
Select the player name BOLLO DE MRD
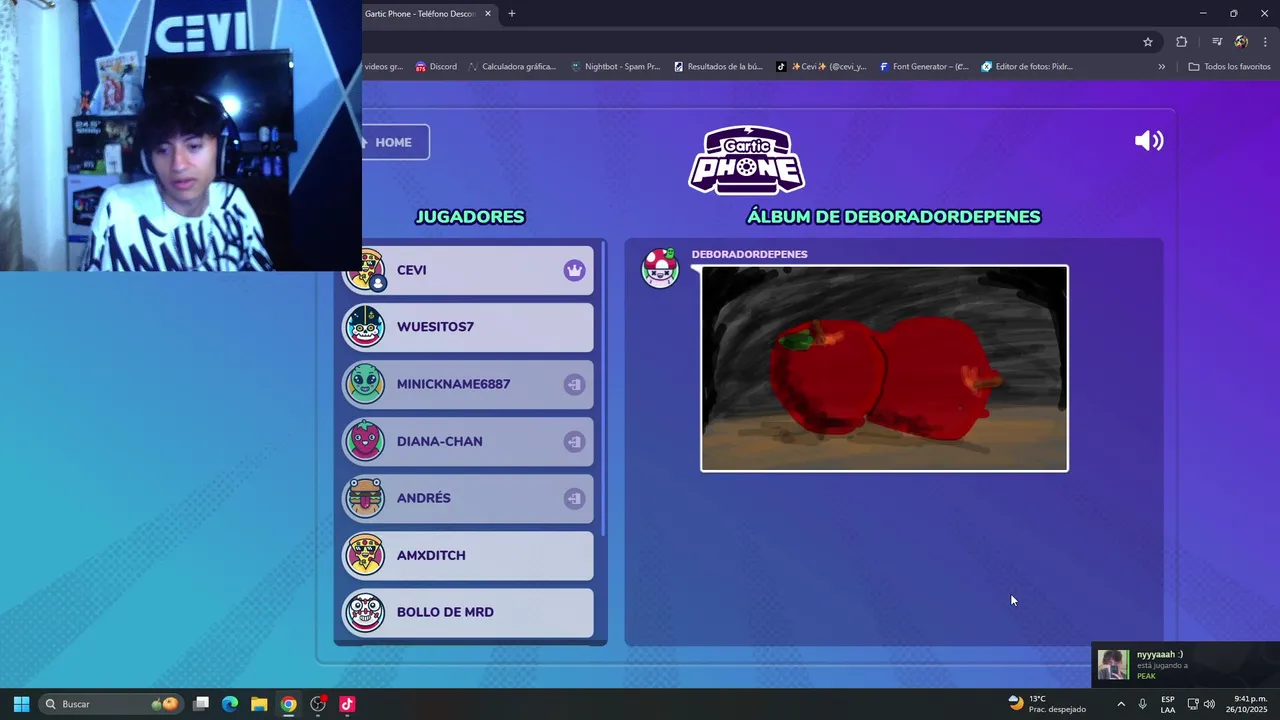445,612
